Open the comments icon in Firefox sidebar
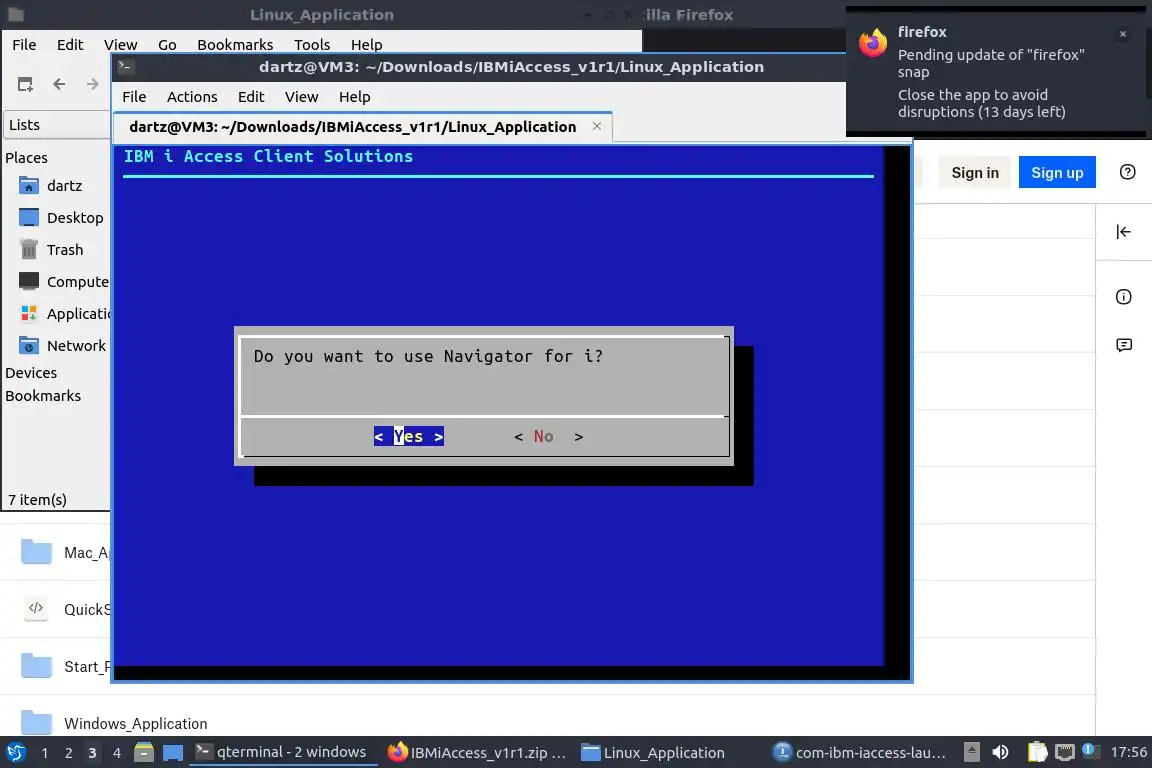This screenshot has height=768, width=1152. pyautogui.click(x=1123, y=345)
